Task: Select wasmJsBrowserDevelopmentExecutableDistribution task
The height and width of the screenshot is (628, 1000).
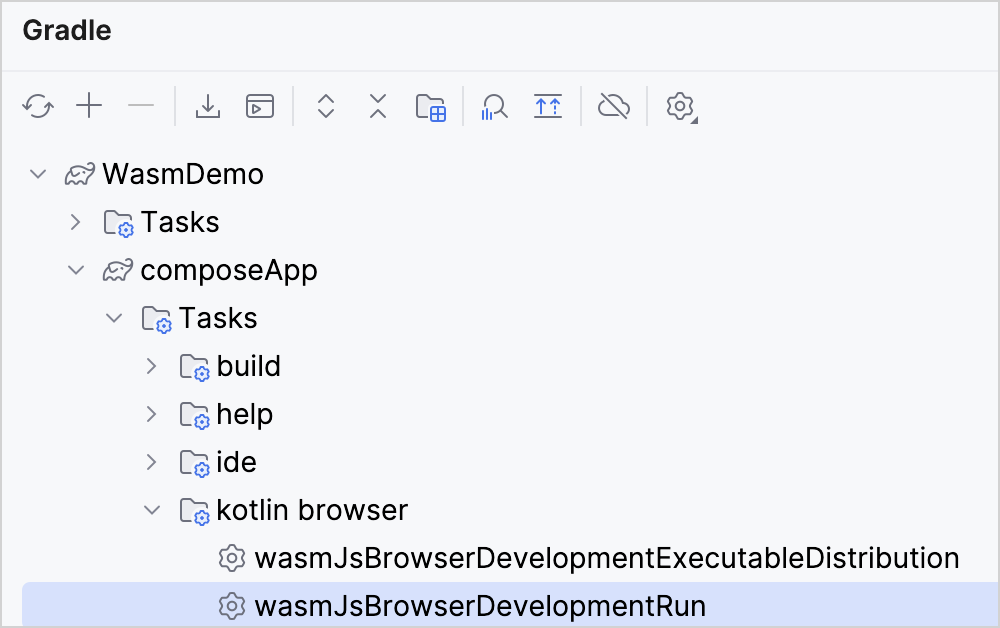Action: pyautogui.click(x=607, y=558)
